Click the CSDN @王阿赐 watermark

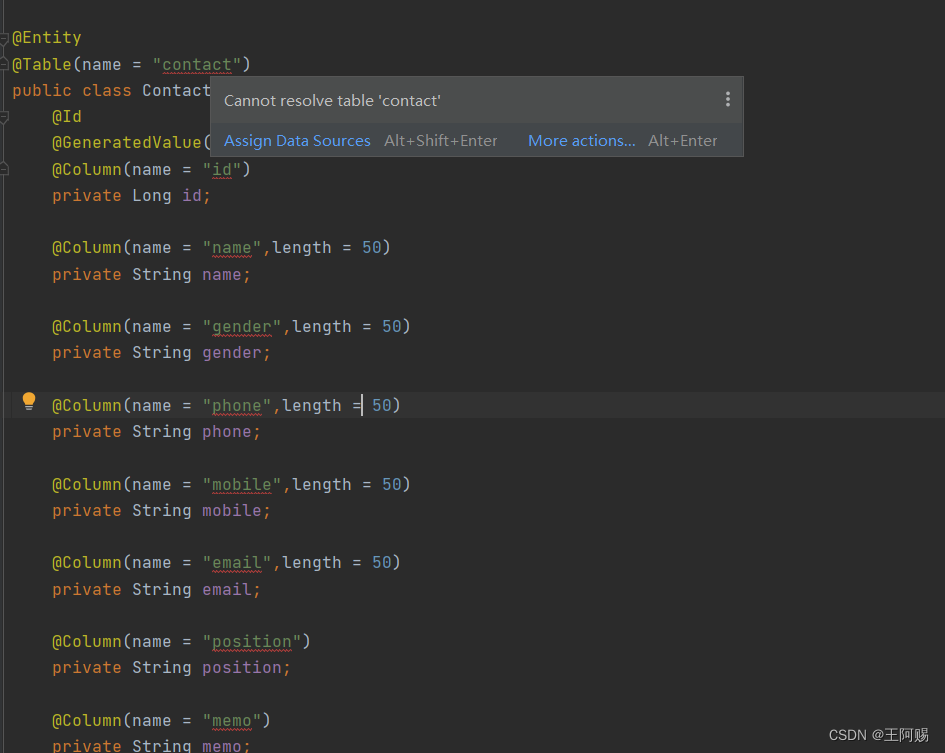coord(880,734)
